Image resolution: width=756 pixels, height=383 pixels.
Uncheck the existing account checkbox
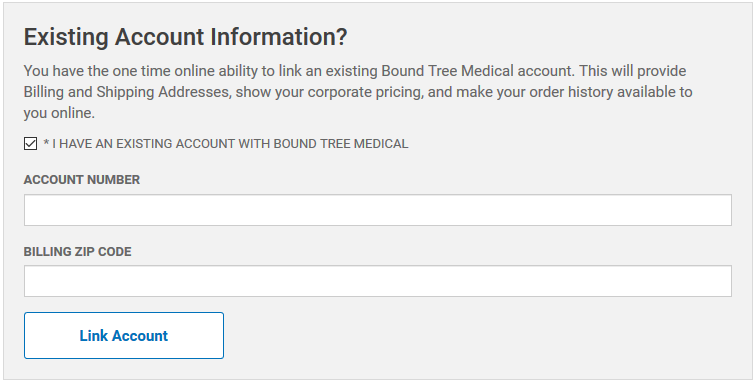coord(30,143)
